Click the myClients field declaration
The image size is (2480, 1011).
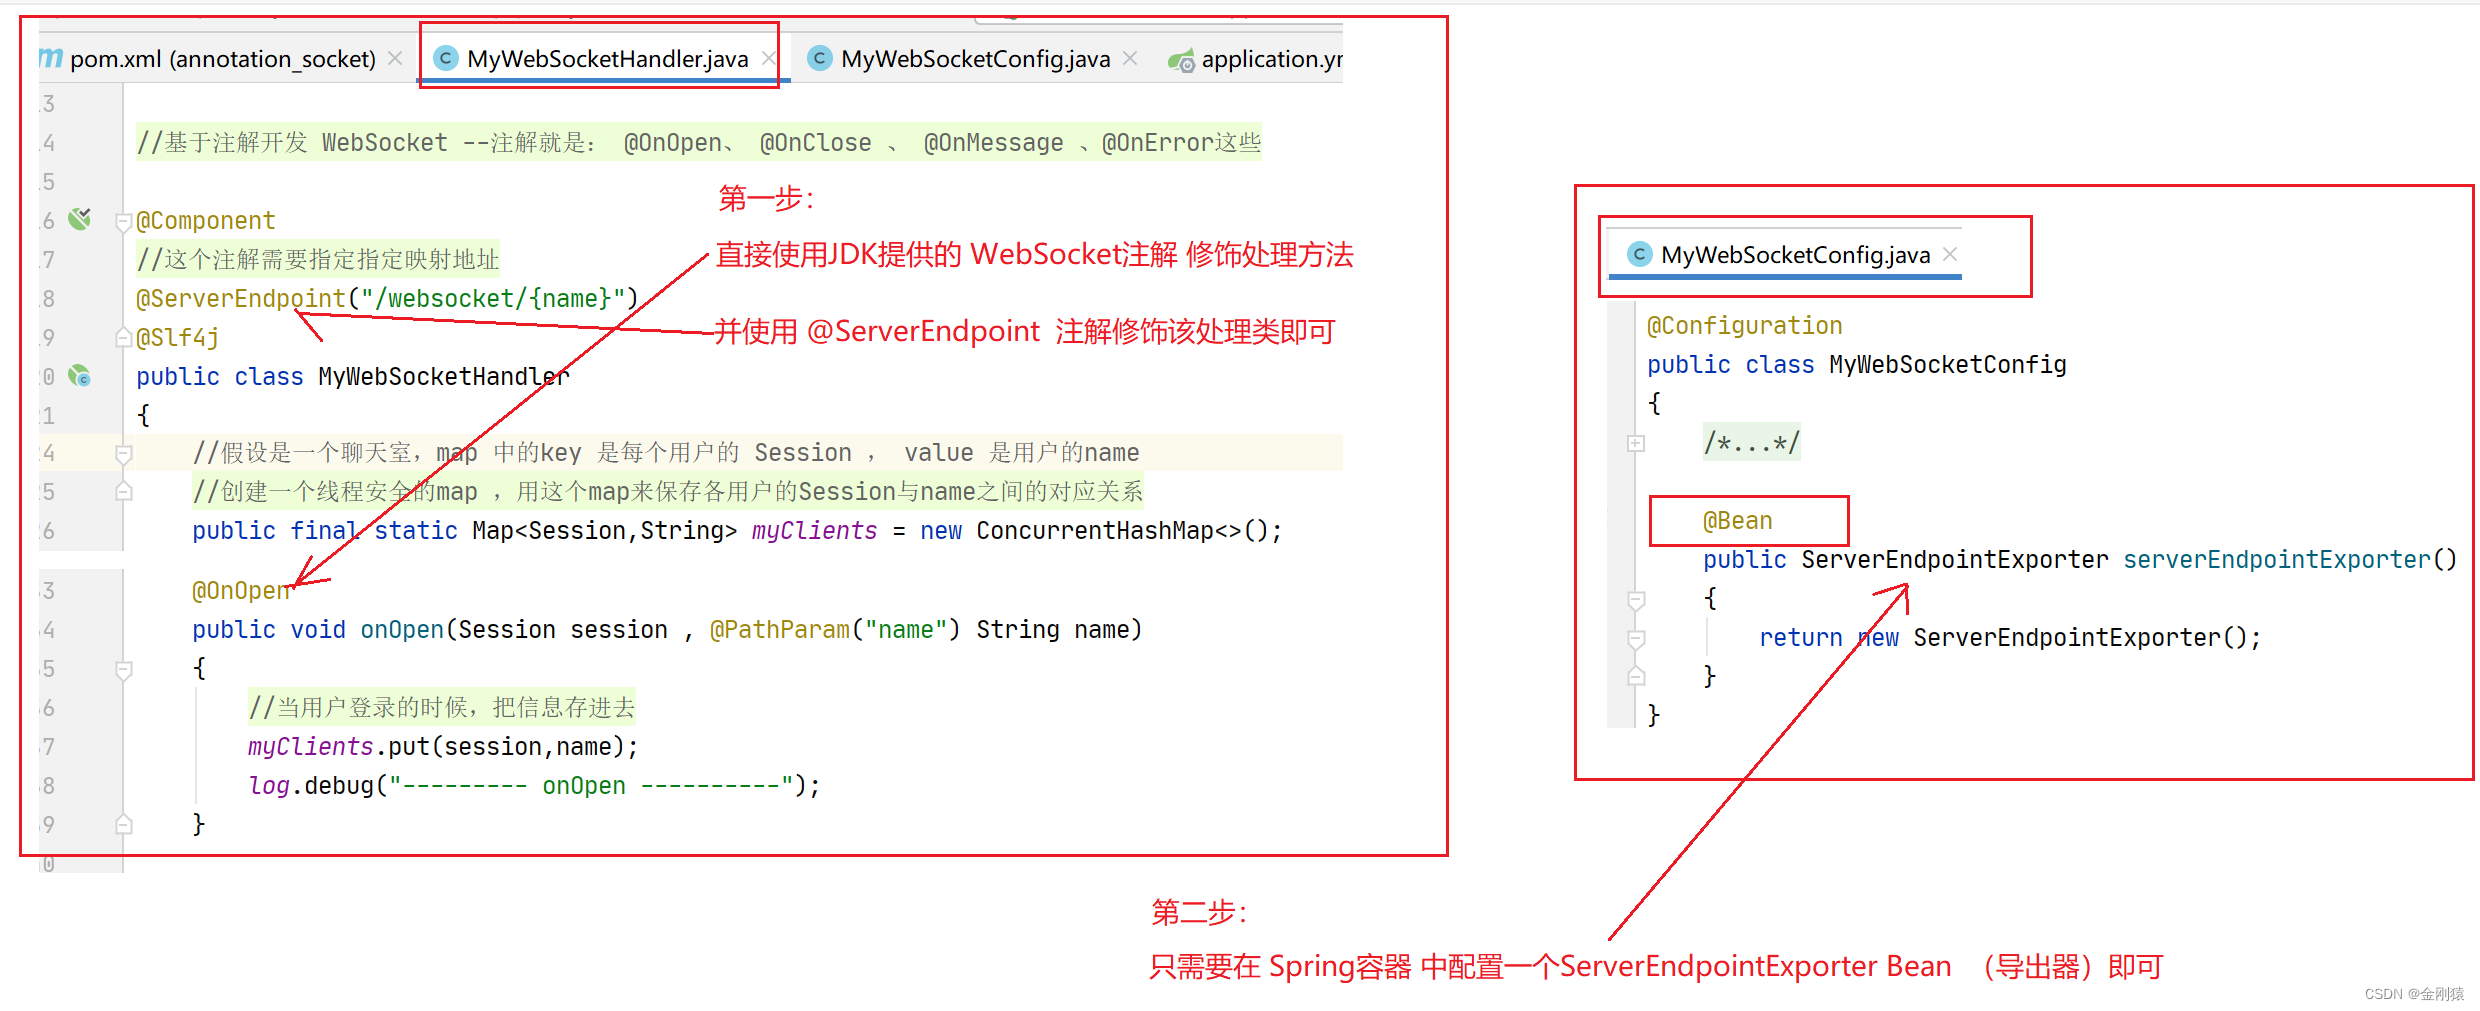tap(814, 531)
